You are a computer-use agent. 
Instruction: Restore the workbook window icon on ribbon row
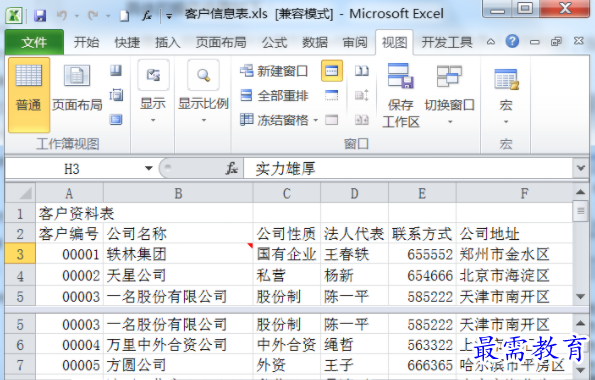pyautogui.click(x=556, y=41)
